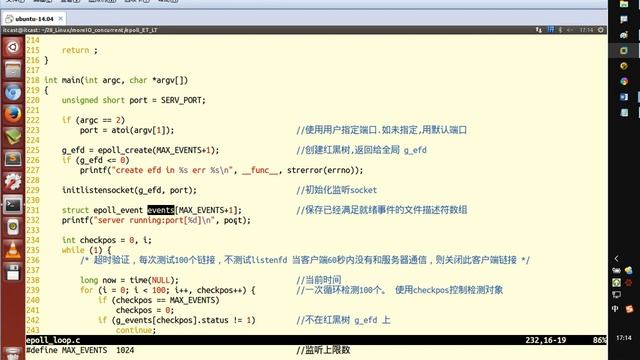The width and height of the screenshot is (640, 360).
Task: Click the int main declaration line
Action: pos(116,80)
